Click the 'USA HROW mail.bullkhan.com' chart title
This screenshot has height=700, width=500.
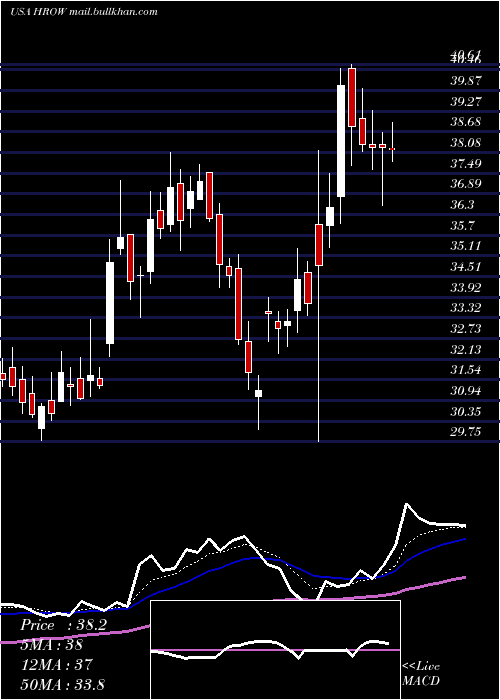(x=84, y=12)
